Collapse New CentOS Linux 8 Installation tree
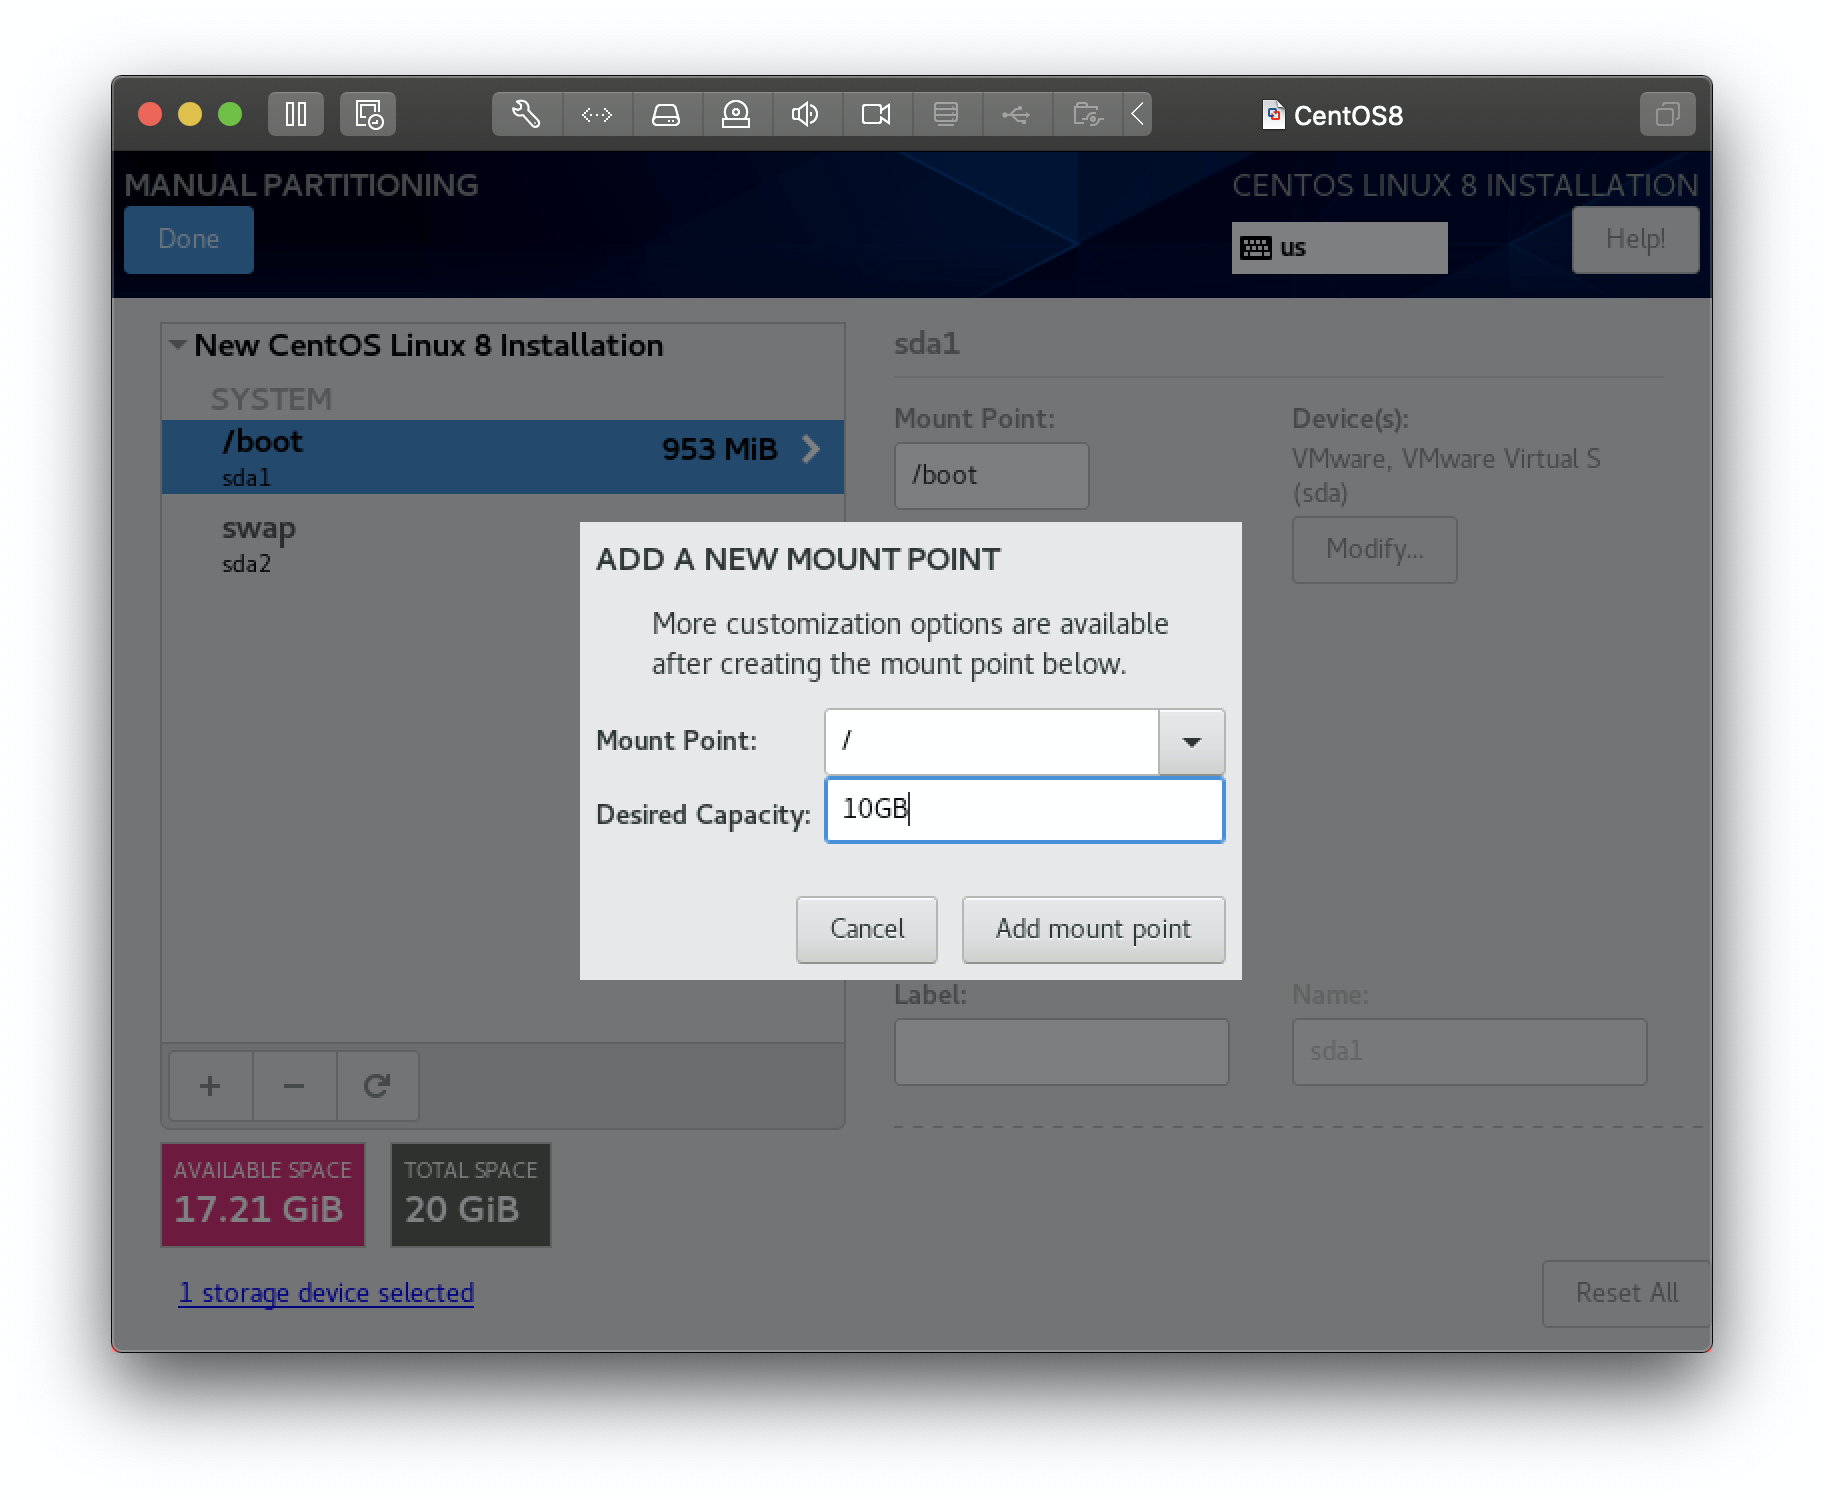This screenshot has width=1824, height=1500. 178,345
